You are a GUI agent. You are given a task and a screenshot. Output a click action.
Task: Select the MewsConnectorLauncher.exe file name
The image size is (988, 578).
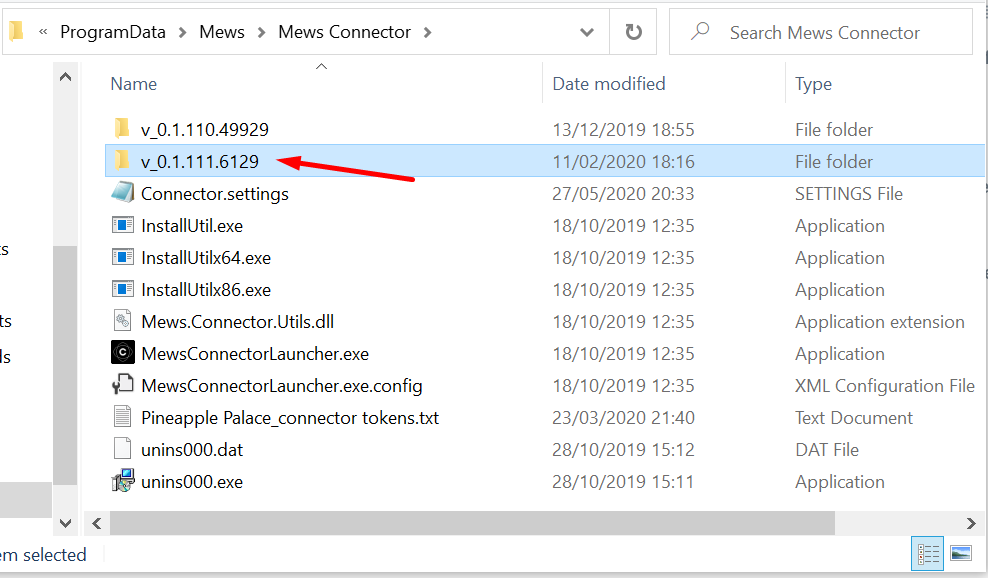coord(255,354)
